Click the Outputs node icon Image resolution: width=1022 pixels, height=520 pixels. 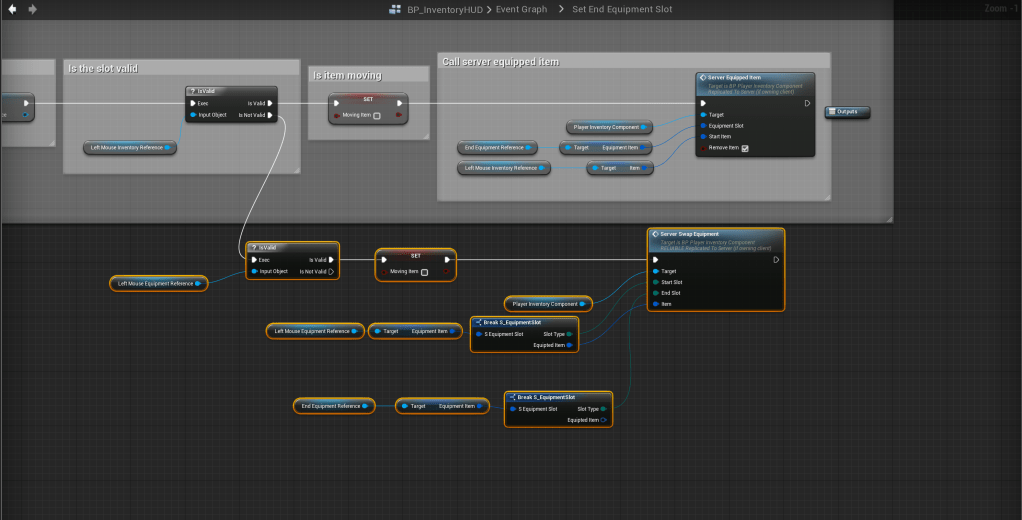[832, 112]
